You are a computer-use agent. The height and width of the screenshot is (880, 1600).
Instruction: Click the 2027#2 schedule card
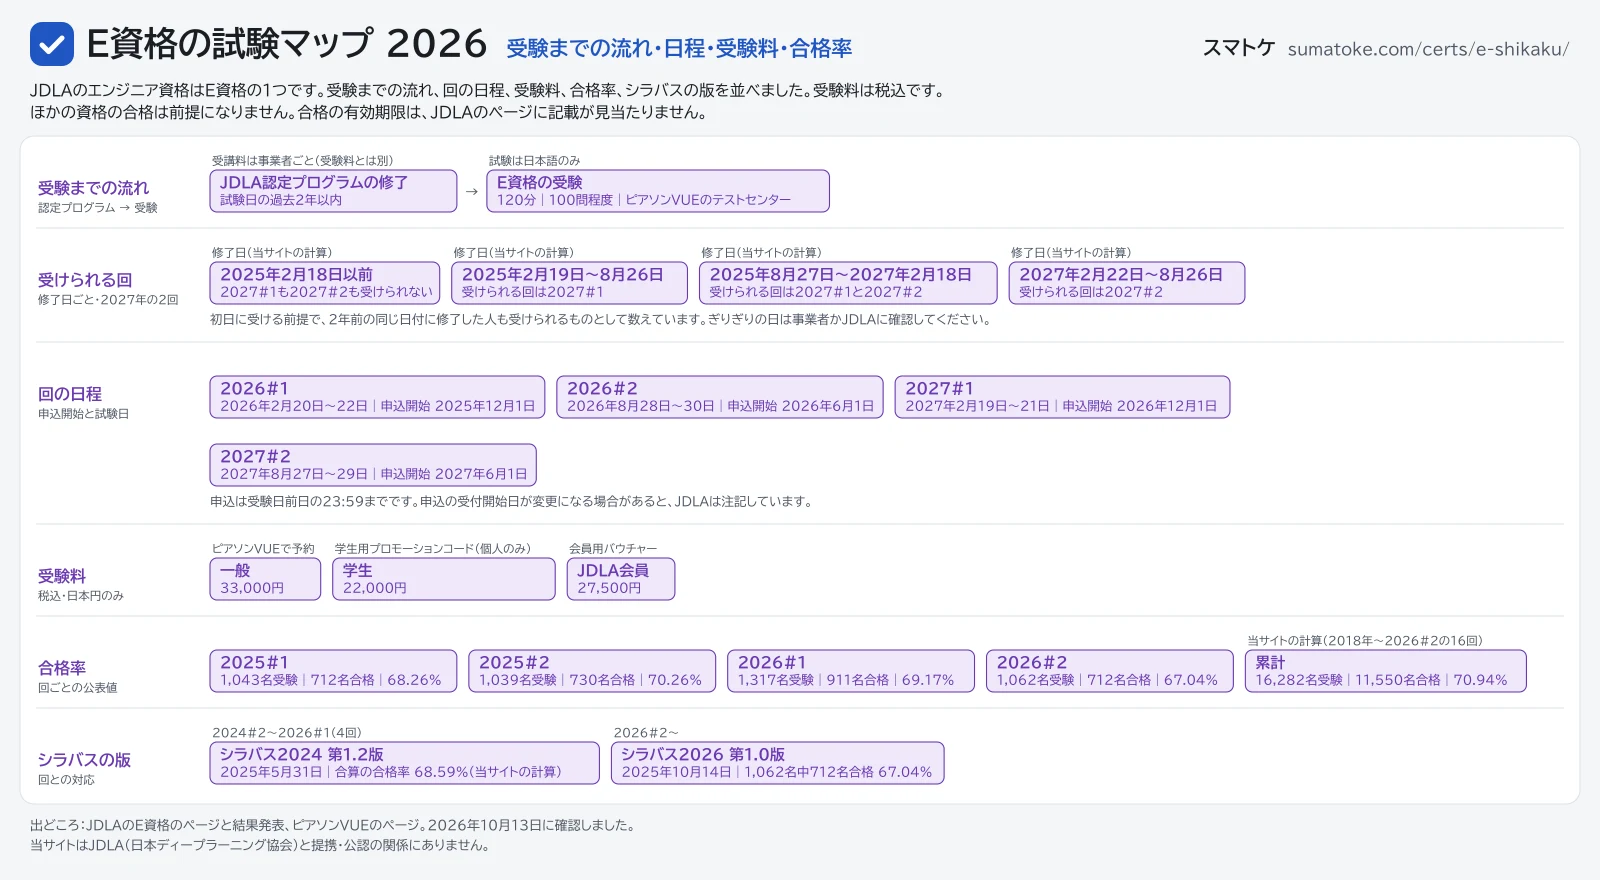point(373,465)
